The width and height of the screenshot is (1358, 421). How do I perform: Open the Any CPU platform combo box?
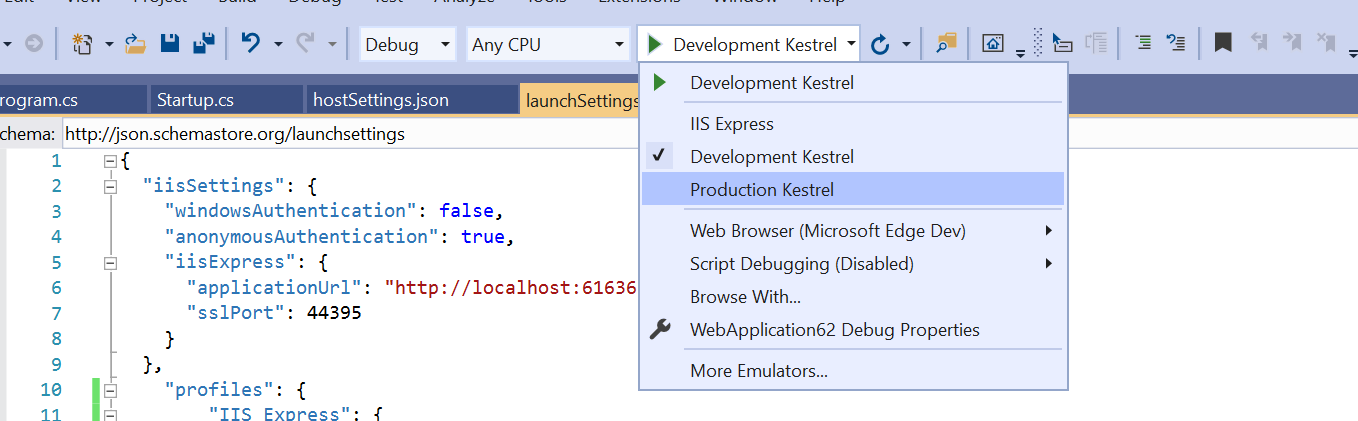tap(548, 45)
